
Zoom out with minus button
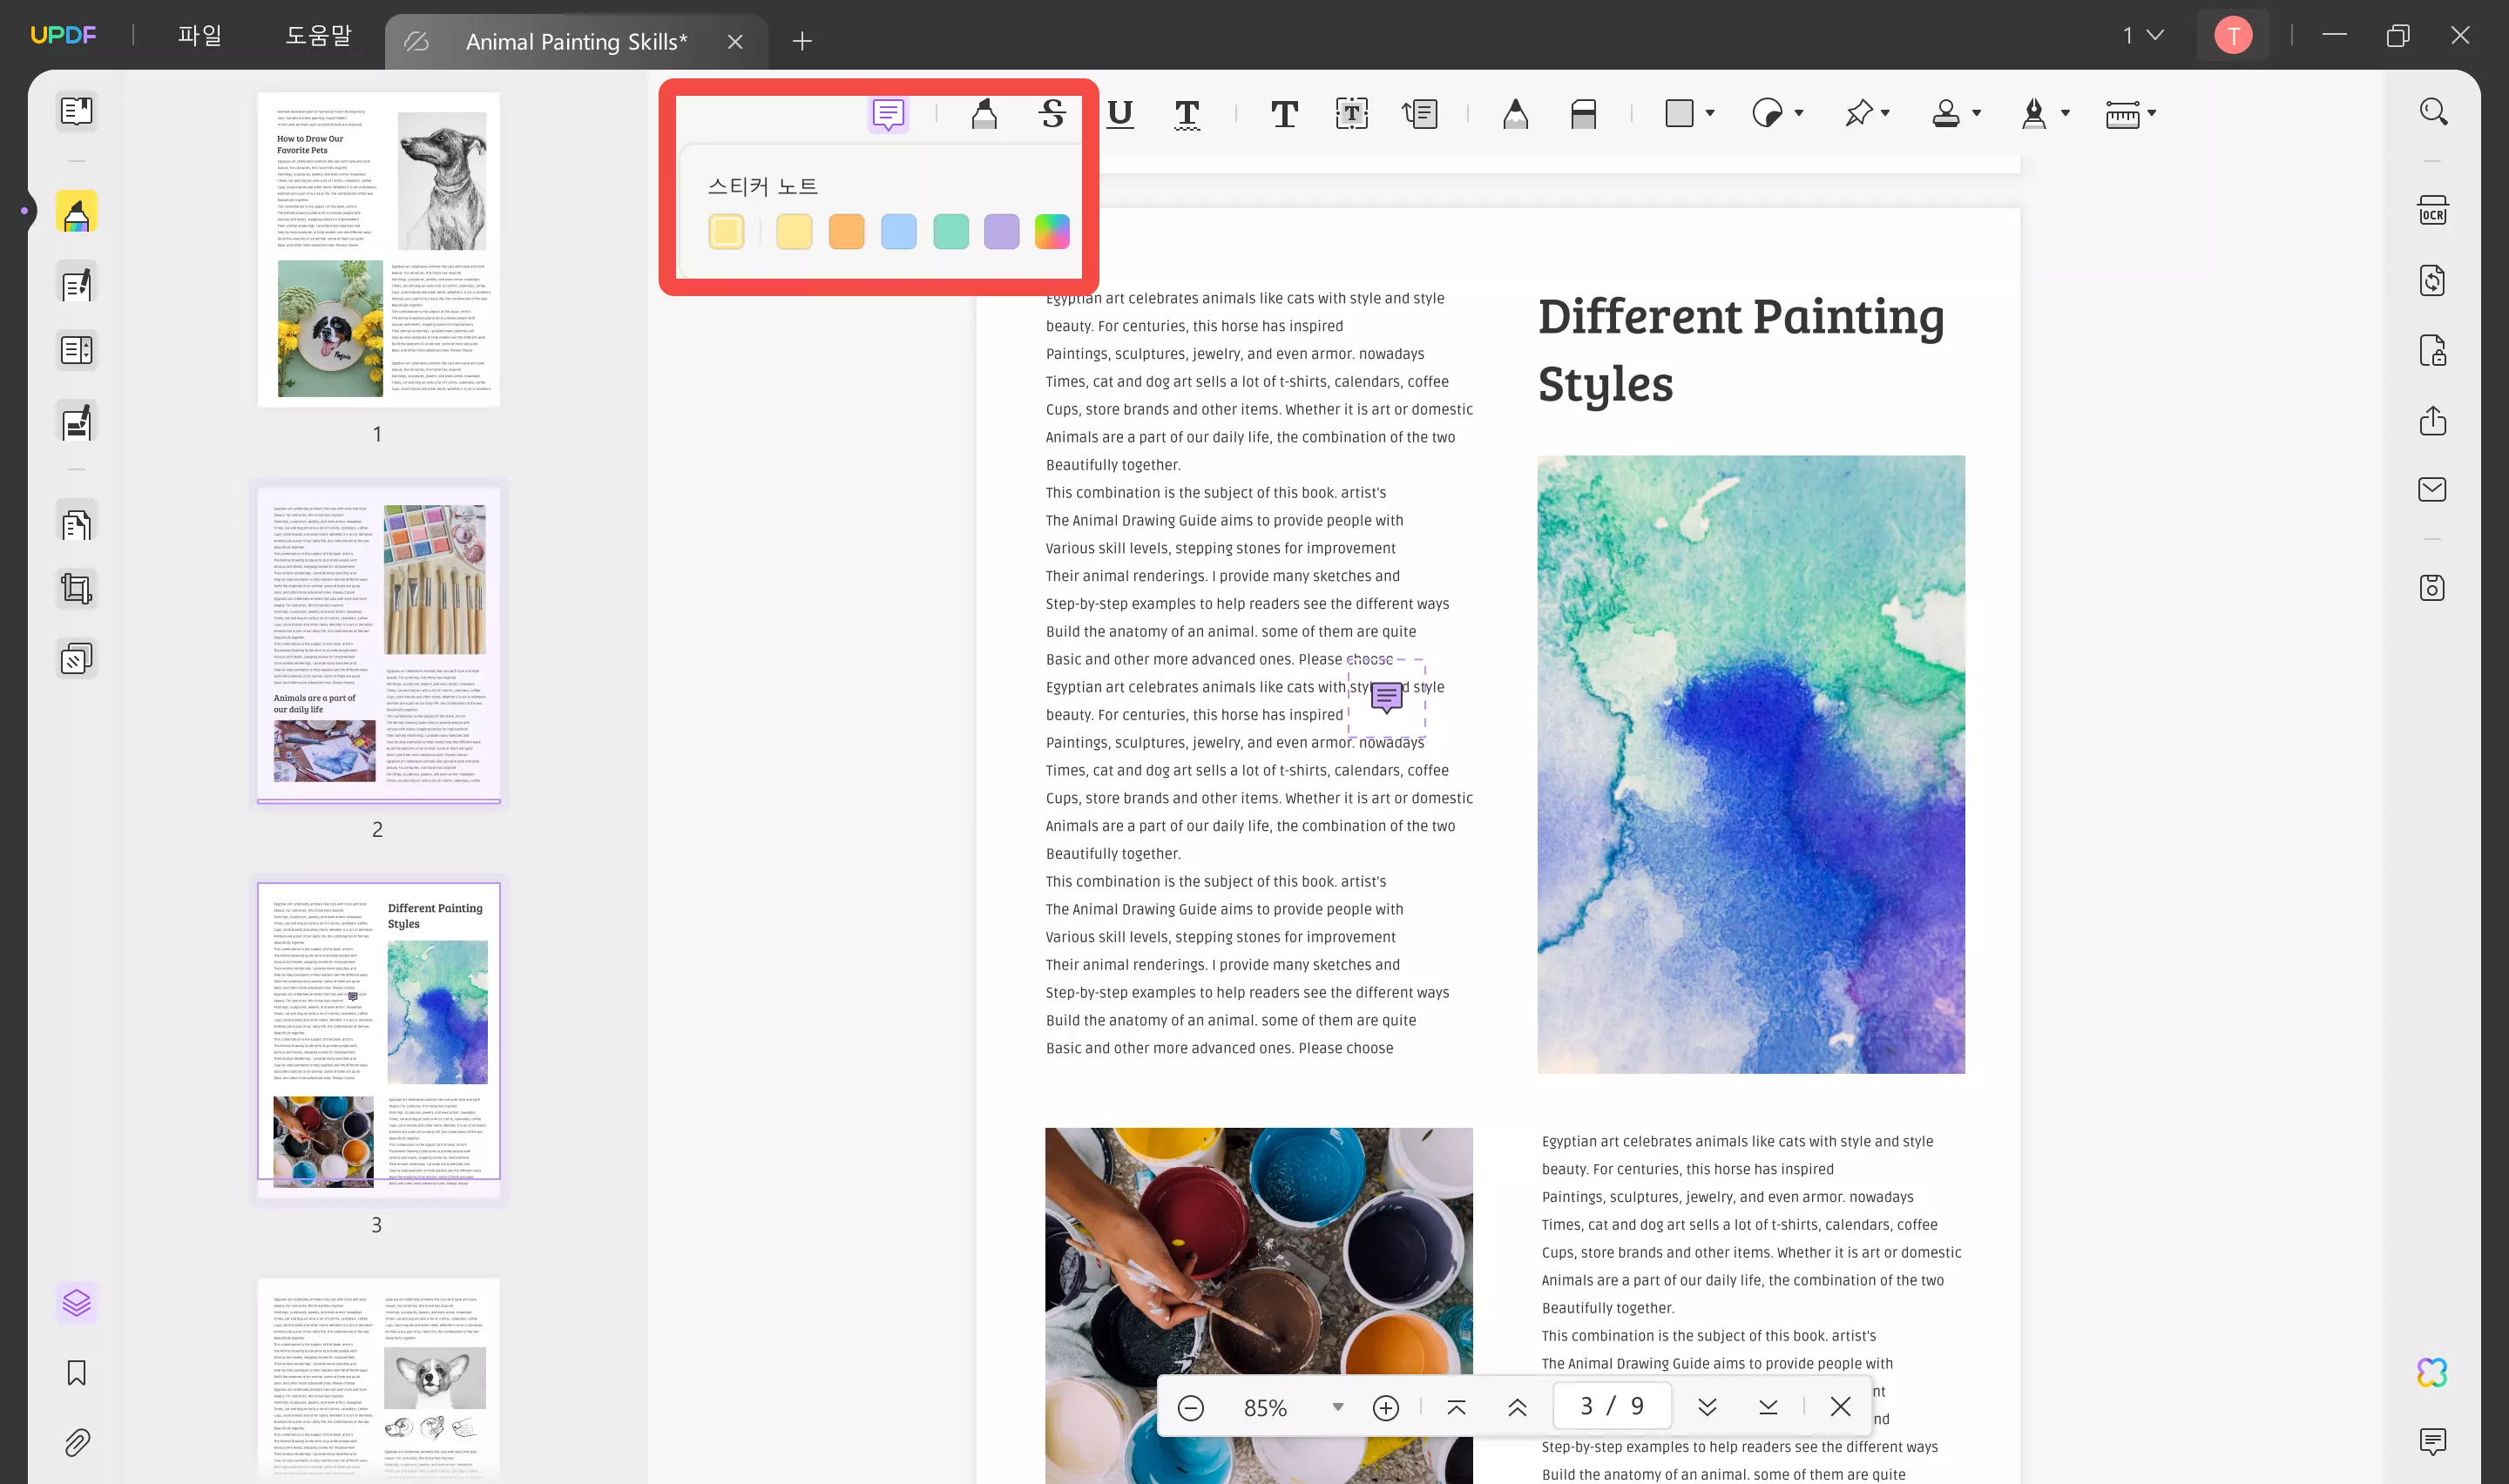(x=1190, y=1408)
